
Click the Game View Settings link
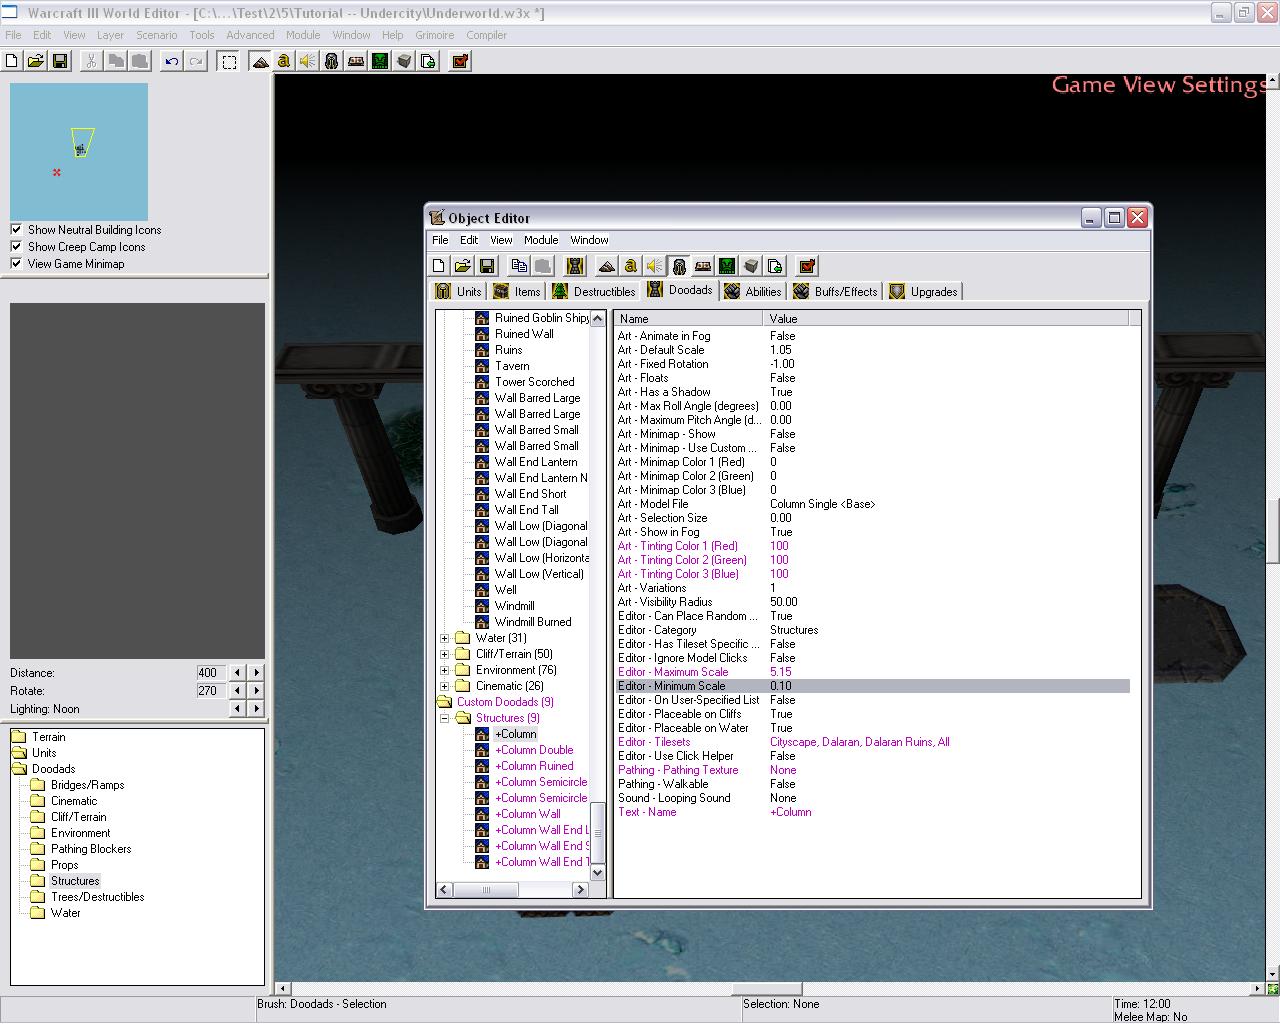(x=1158, y=85)
